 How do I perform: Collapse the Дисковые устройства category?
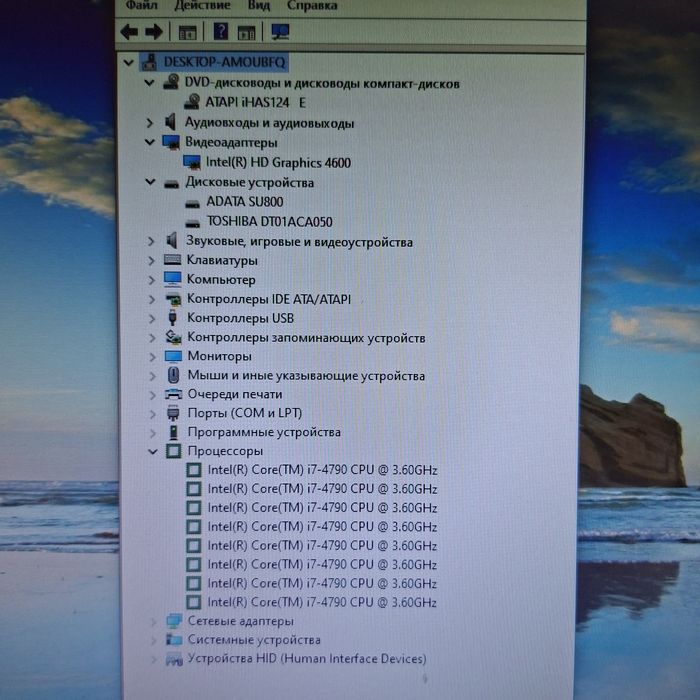(x=150, y=182)
